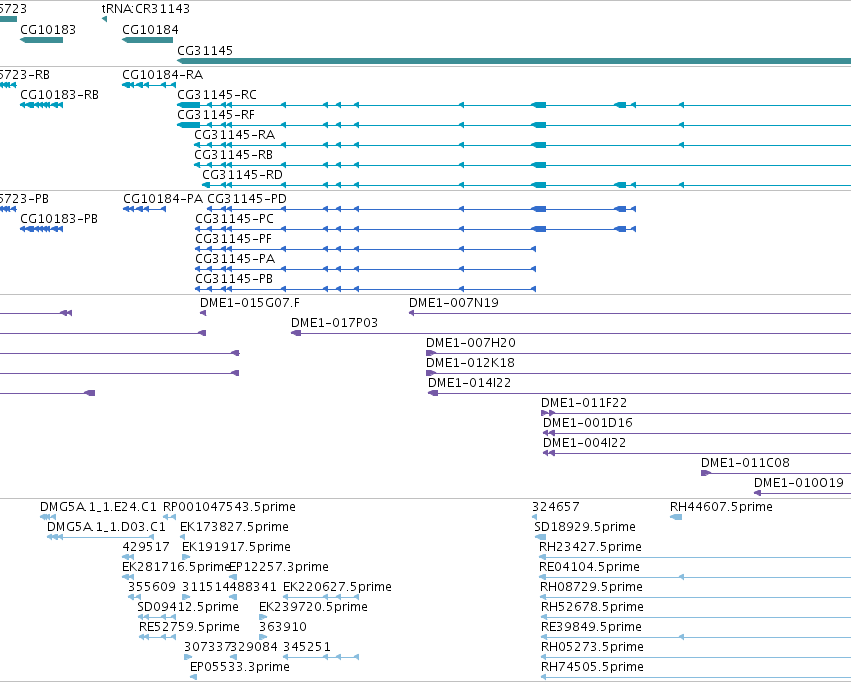Select EST DMG5A.1_1.D03.C1
The height and width of the screenshot is (682, 851).
[106, 527]
